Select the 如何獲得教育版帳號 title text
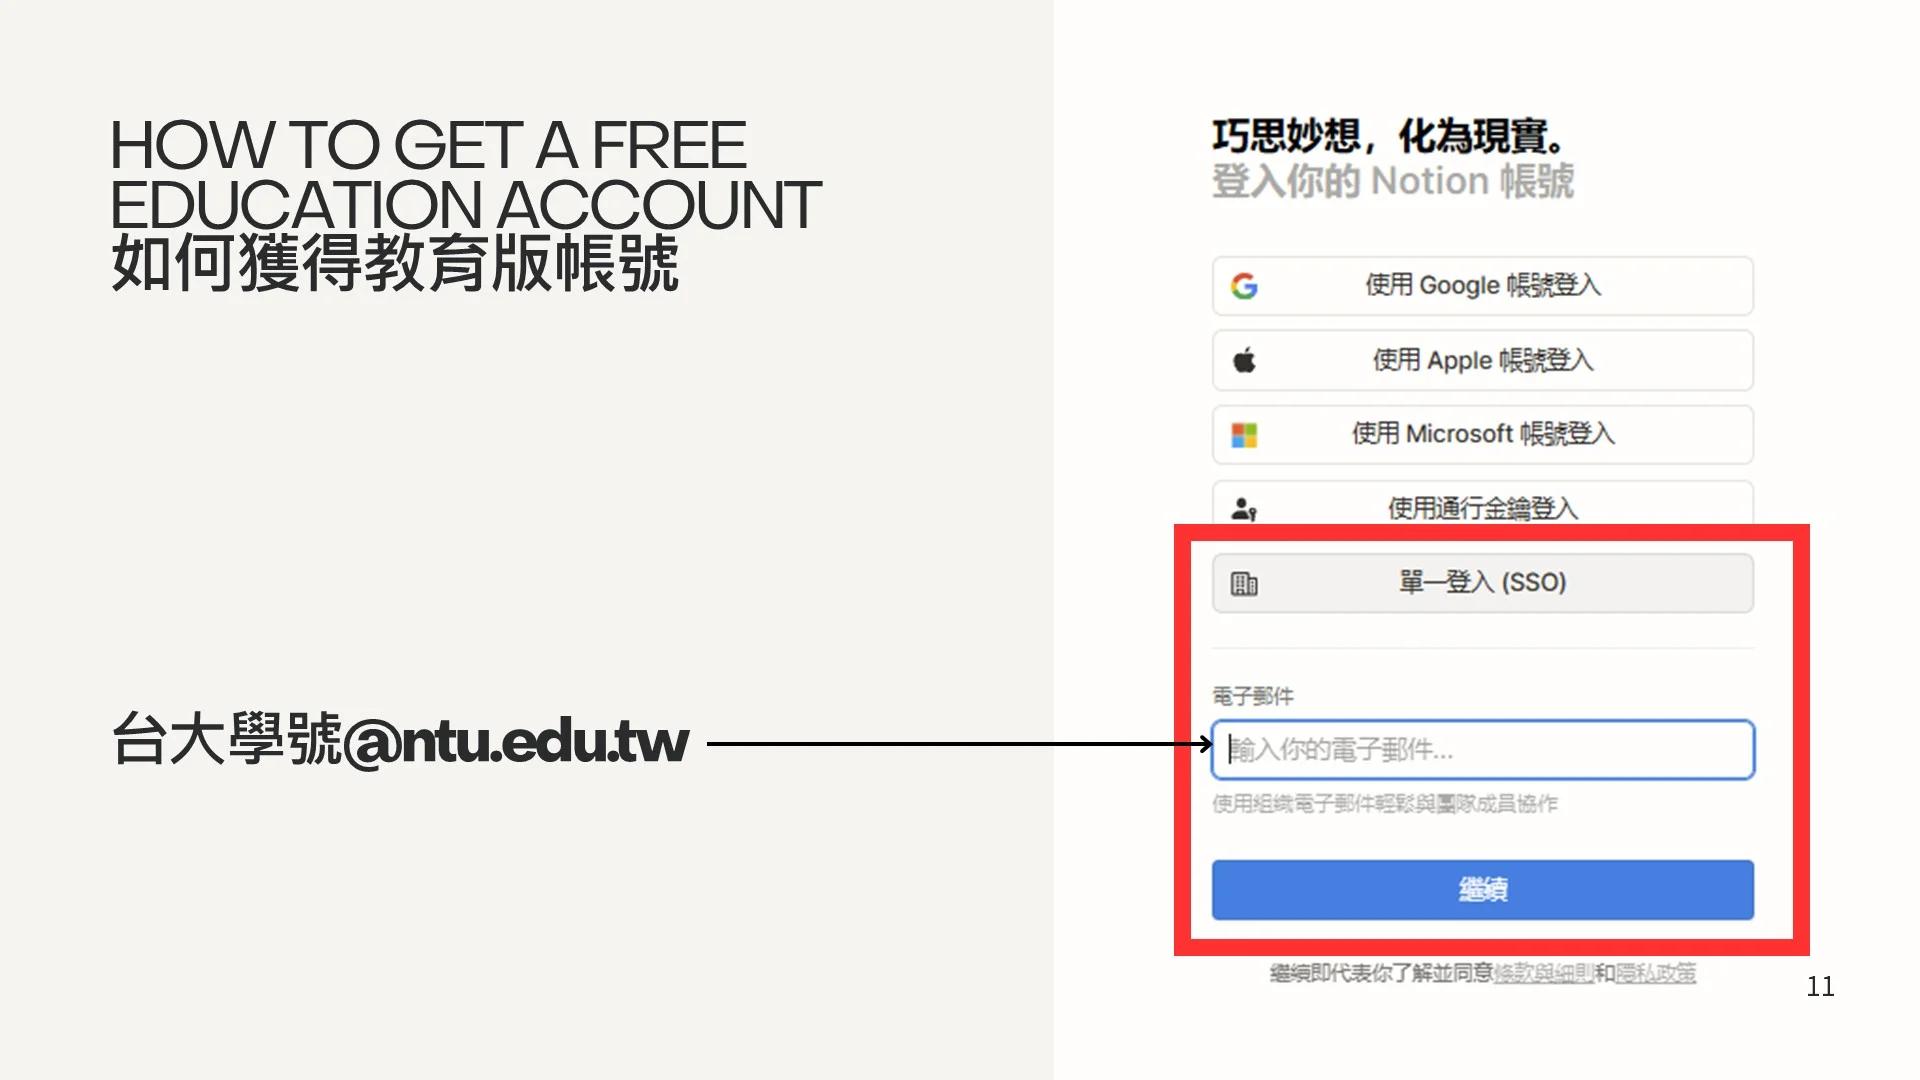This screenshot has height=1080, width=1920. (x=395, y=264)
